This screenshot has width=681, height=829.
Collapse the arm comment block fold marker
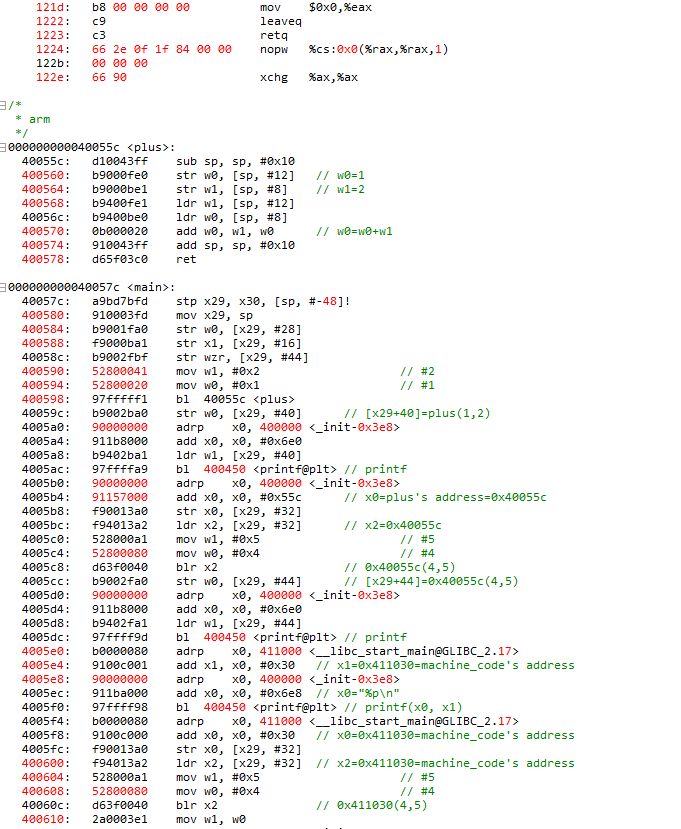click(3, 105)
